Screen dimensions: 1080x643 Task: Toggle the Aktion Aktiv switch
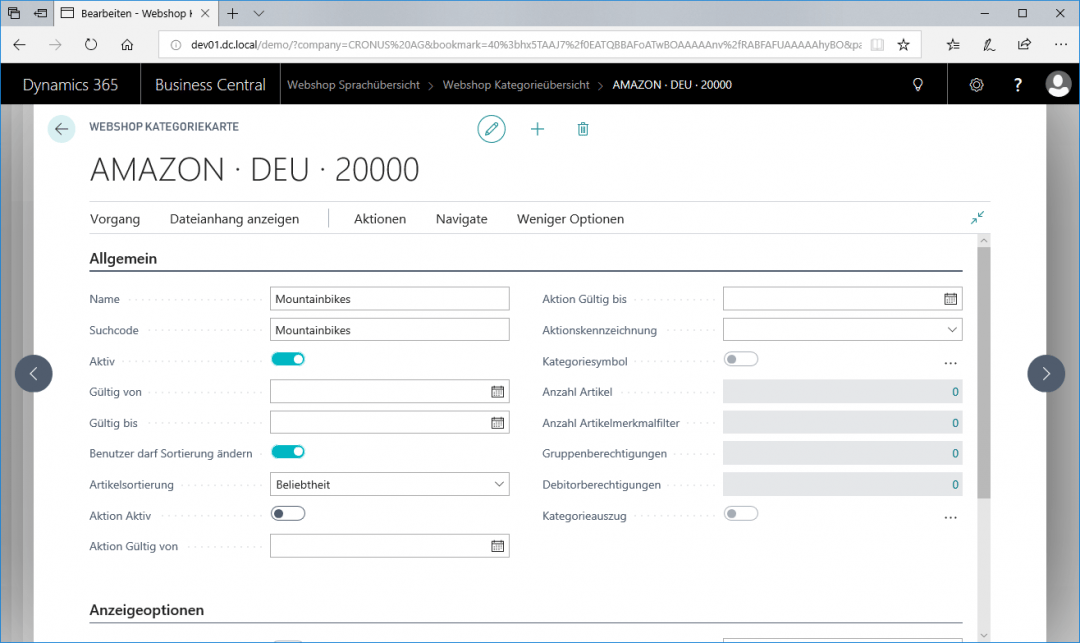coord(288,514)
